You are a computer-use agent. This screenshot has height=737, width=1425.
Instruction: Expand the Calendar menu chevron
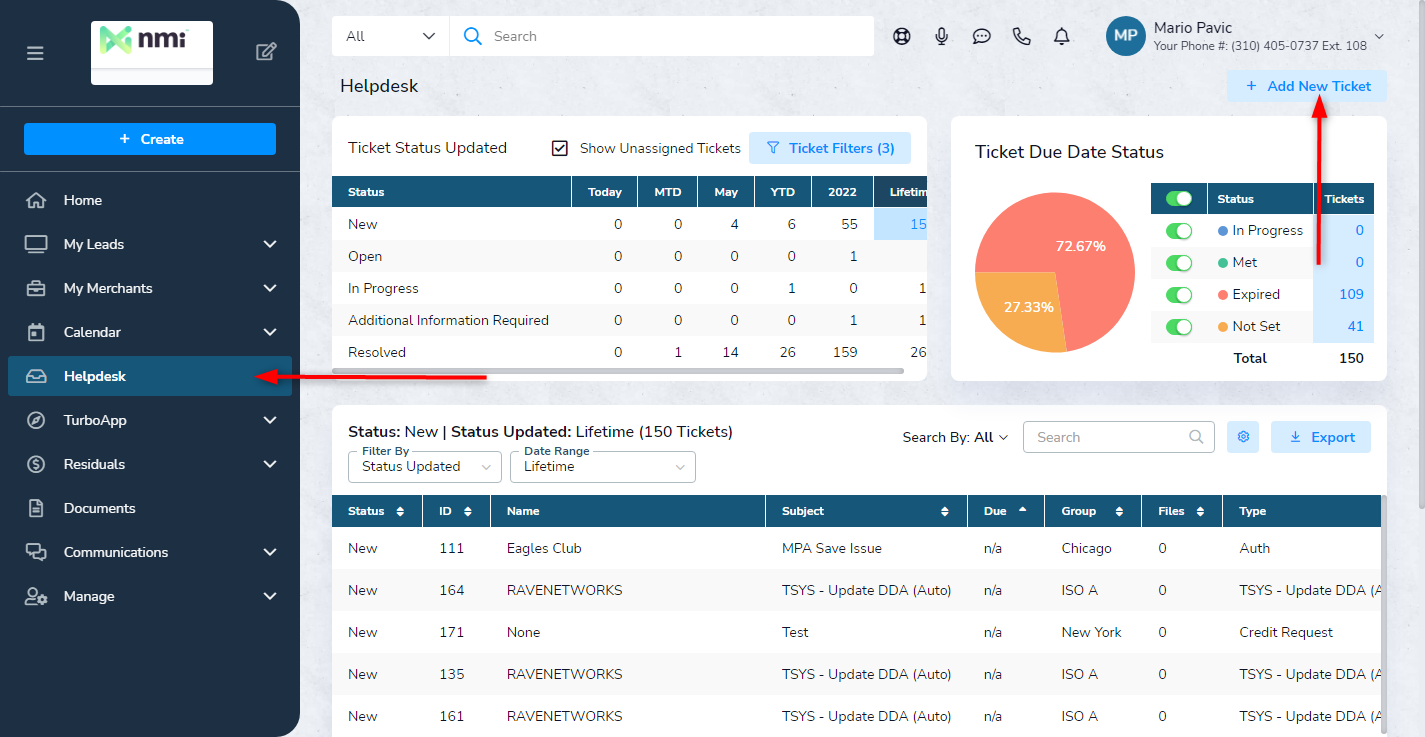pos(270,332)
